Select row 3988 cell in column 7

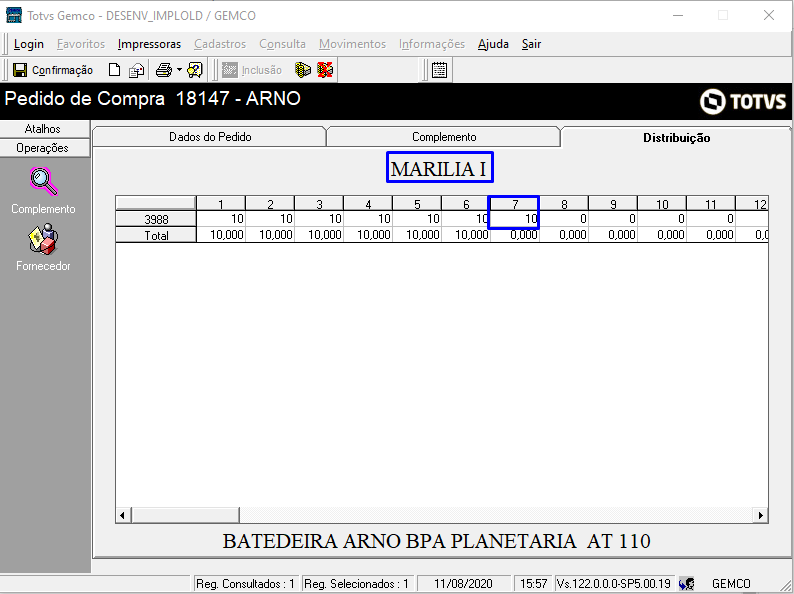point(514,219)
